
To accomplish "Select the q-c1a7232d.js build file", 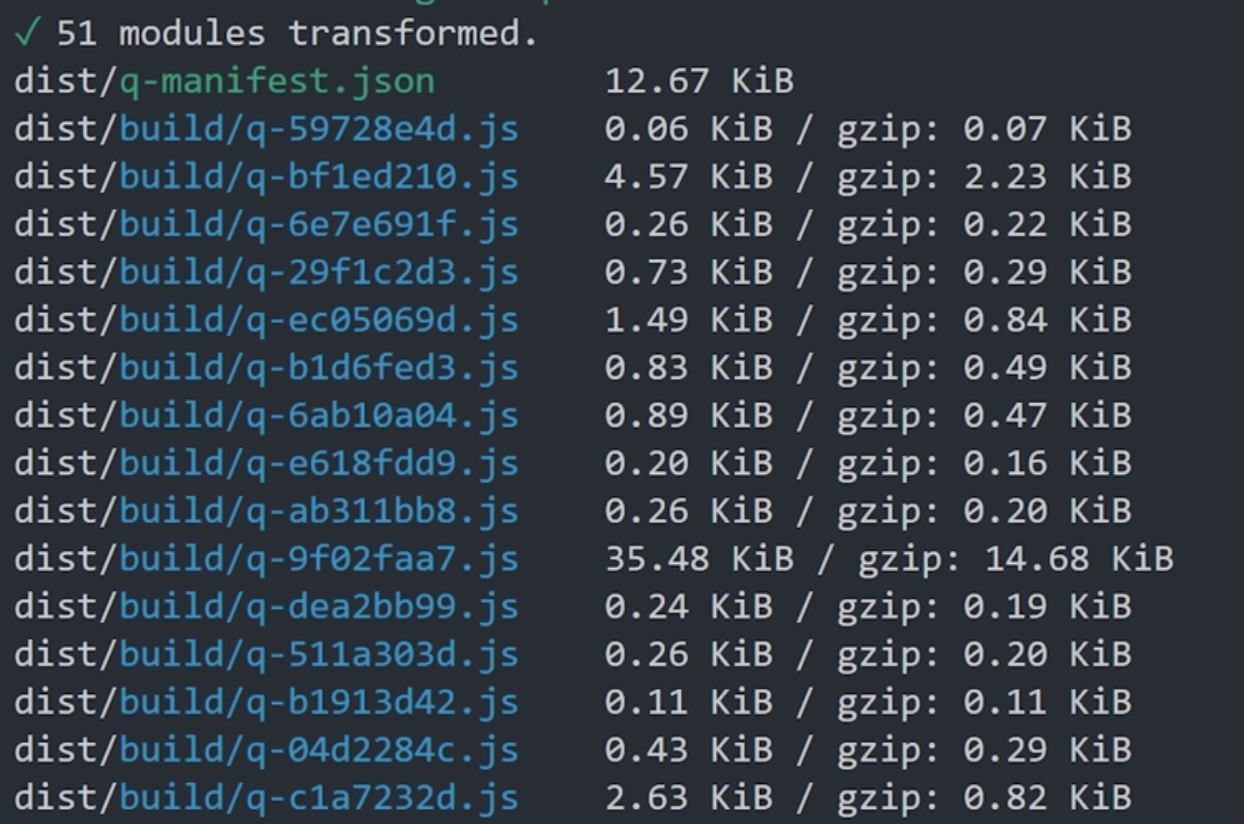I will click(266, 798).
